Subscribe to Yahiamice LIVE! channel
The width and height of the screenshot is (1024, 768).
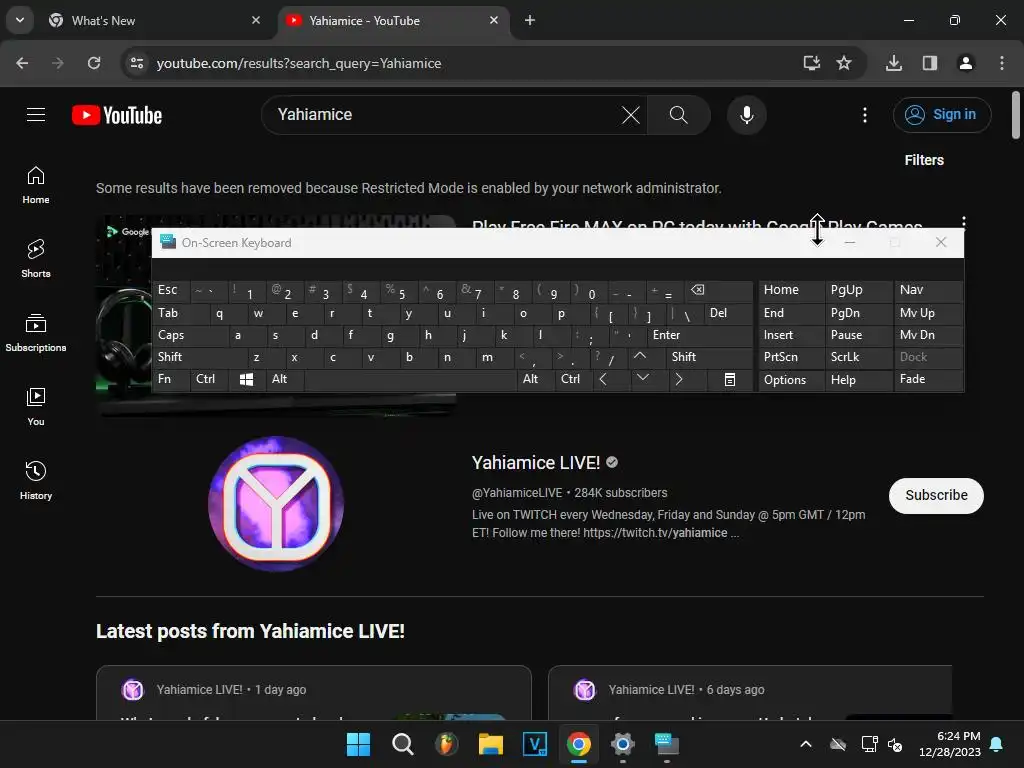click(936, 496)
